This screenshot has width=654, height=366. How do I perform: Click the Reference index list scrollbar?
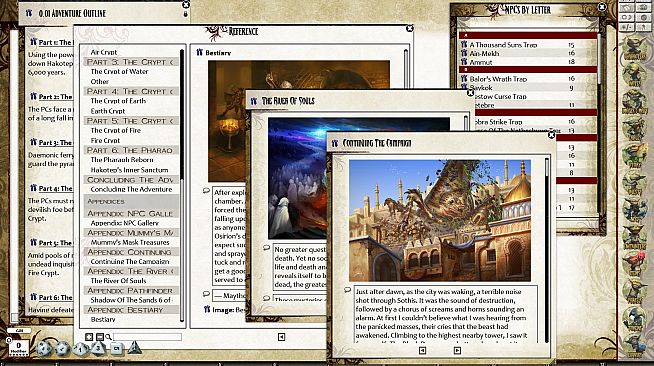pos(182,185)
